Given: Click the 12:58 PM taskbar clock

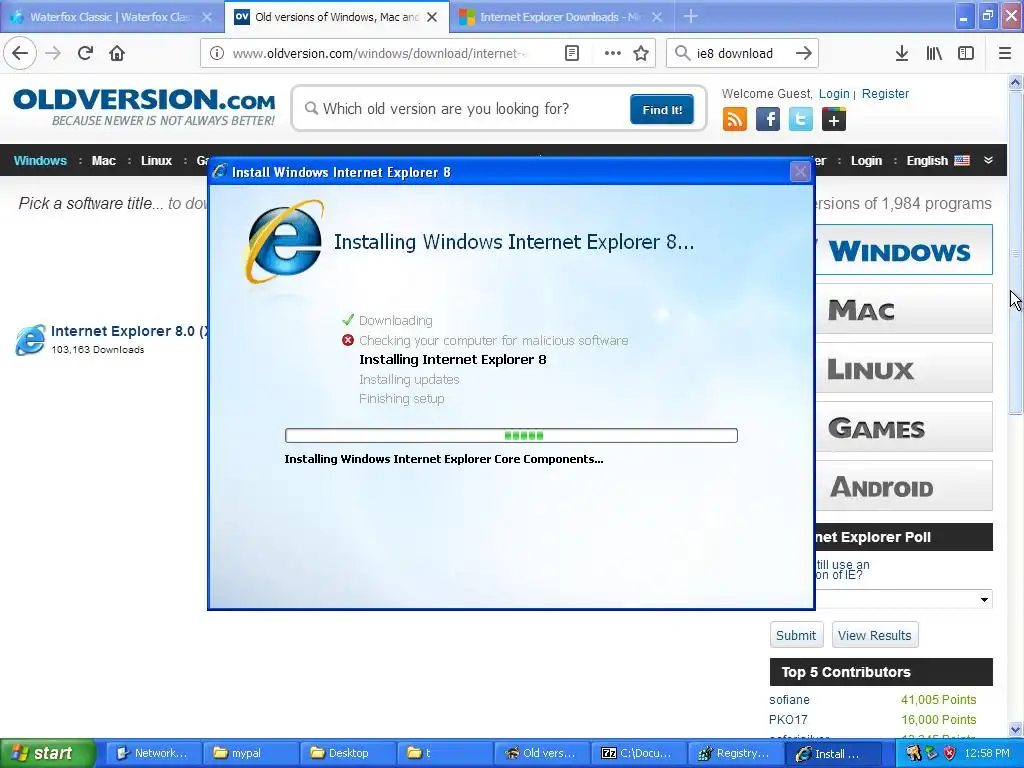Looking at the screenshot, I should click(987, 753).
